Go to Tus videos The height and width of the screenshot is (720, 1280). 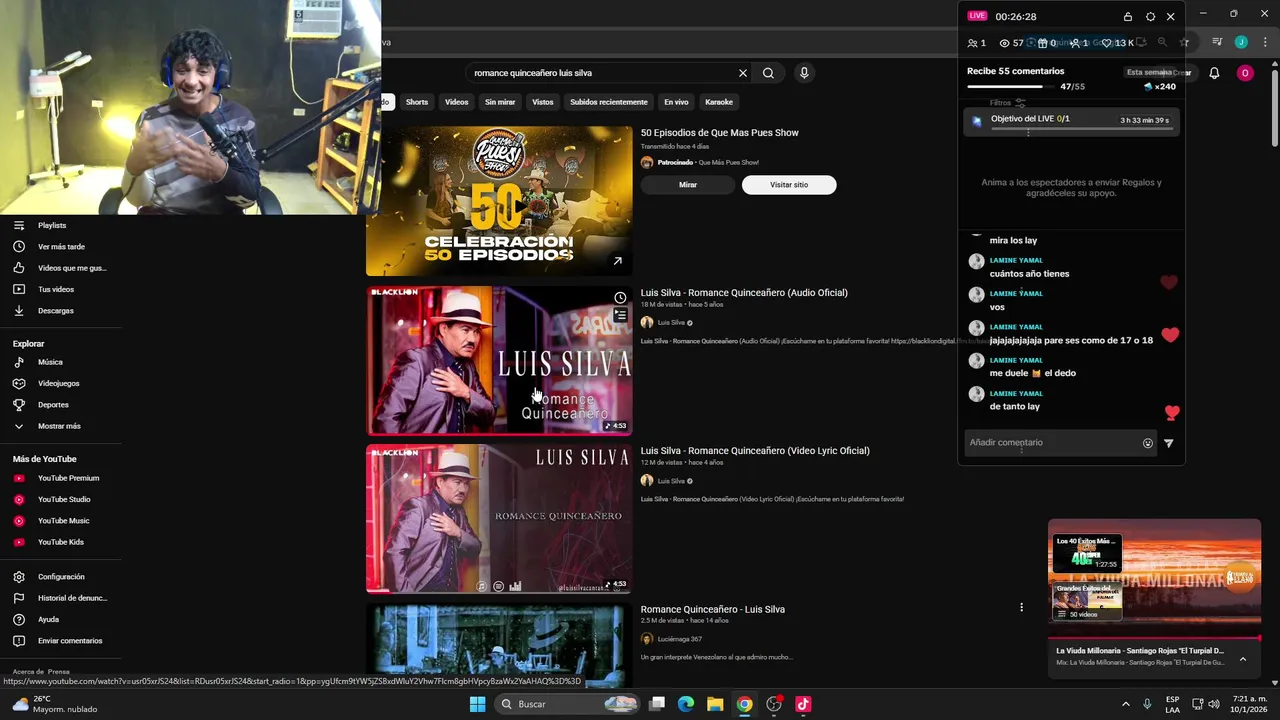click(56, 290)
